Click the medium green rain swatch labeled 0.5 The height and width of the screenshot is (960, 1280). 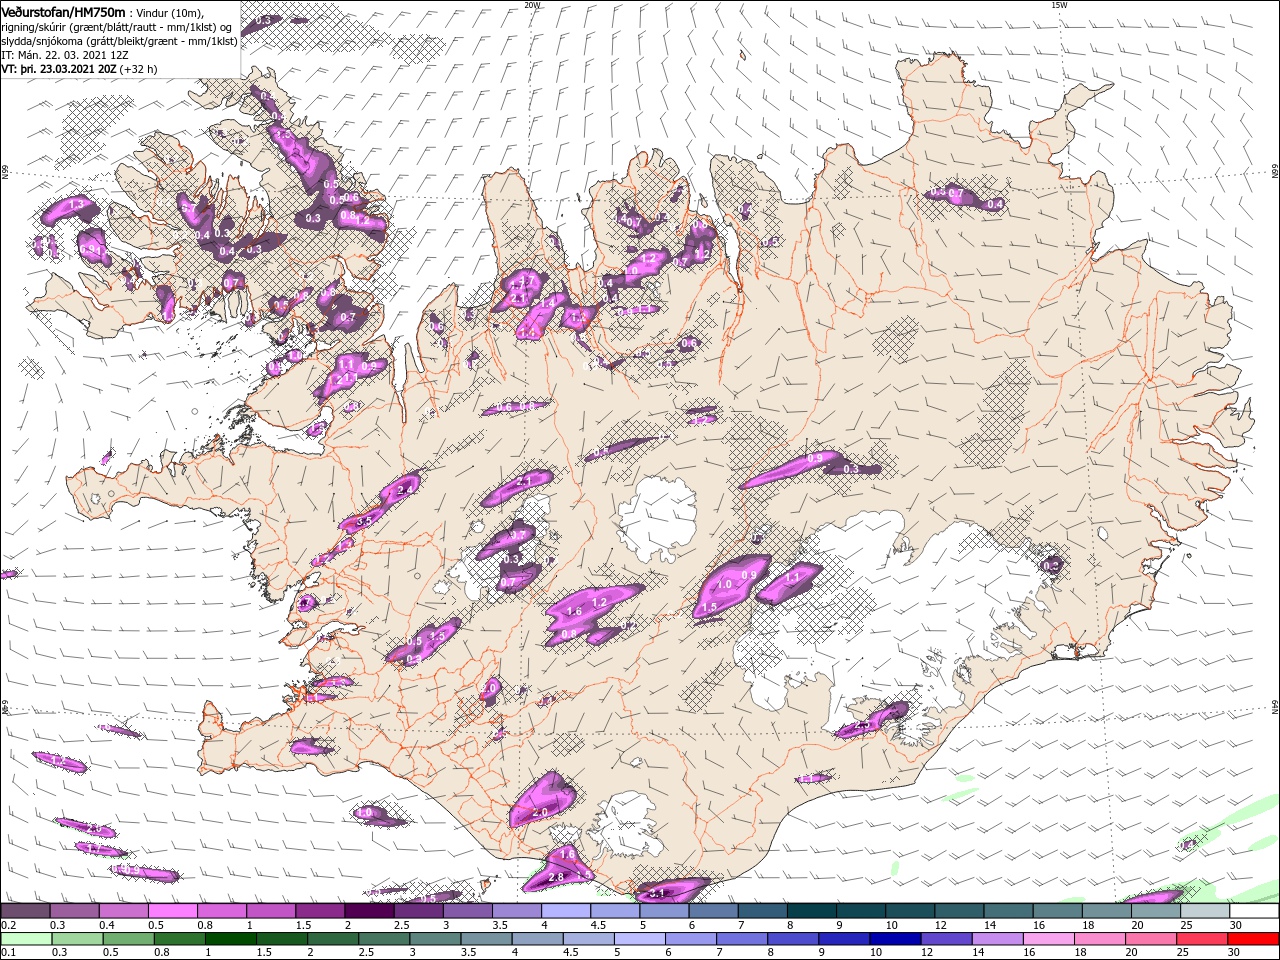pos(127,939)
